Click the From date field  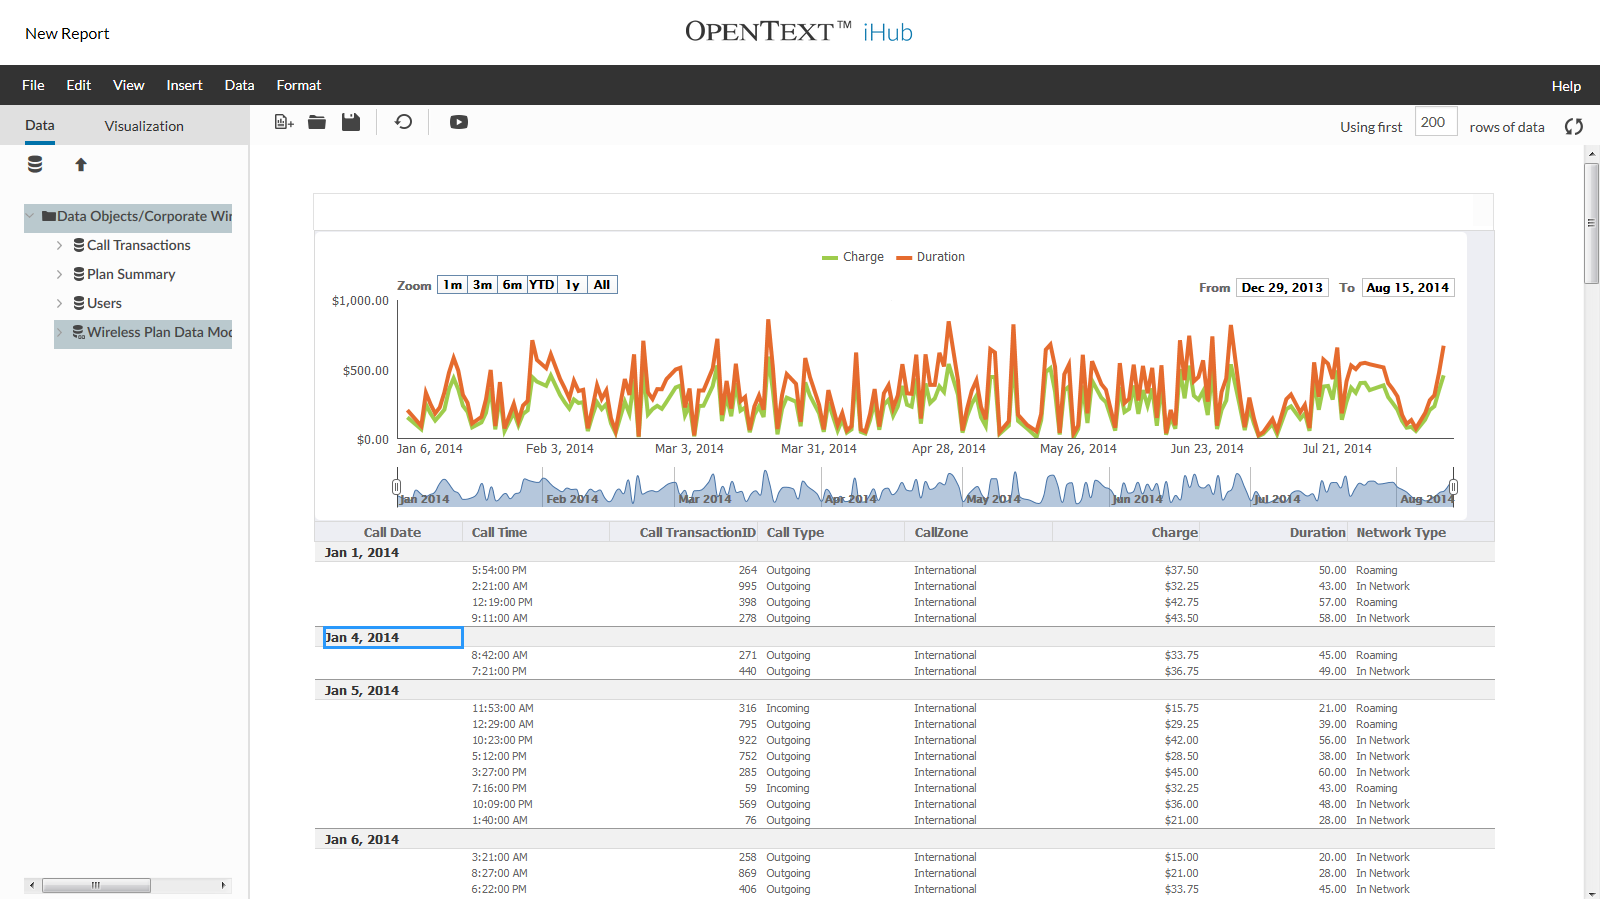1283,287
